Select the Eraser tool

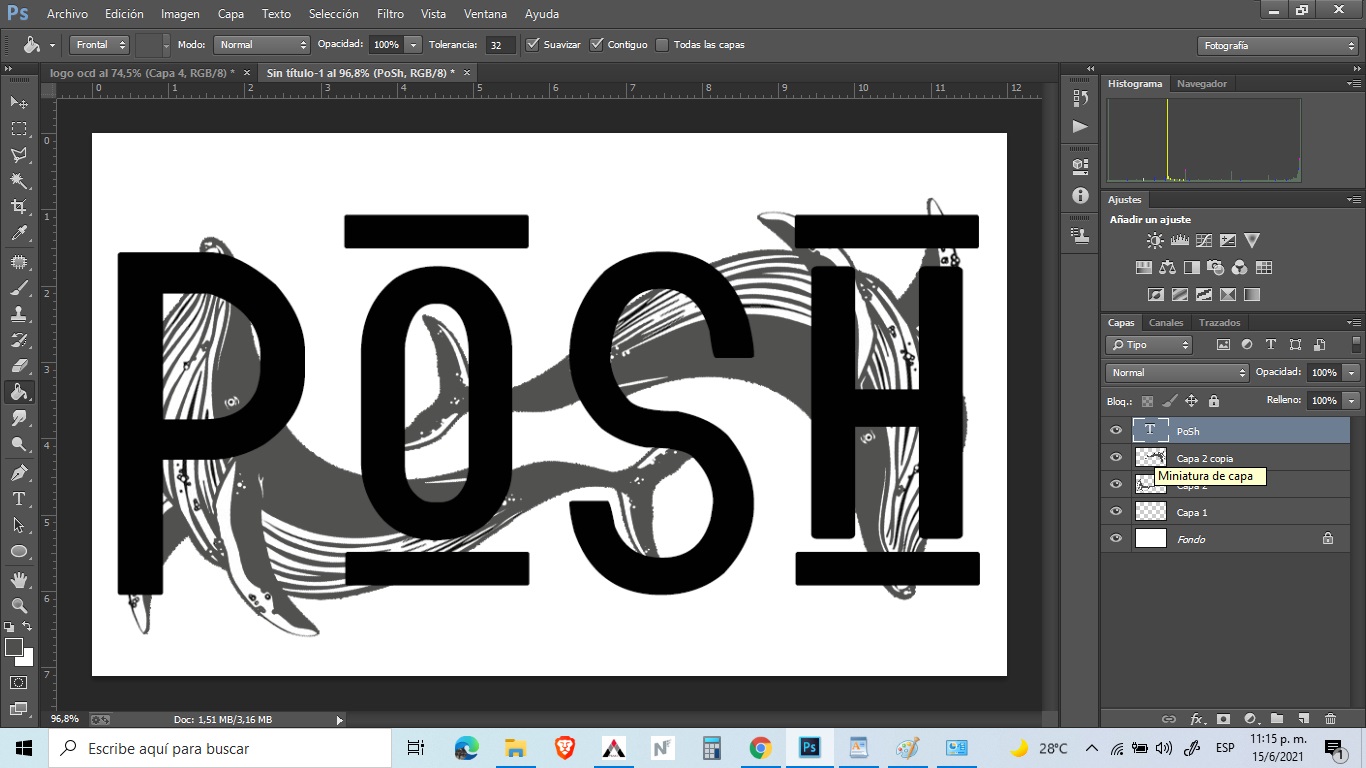point(19,366)
